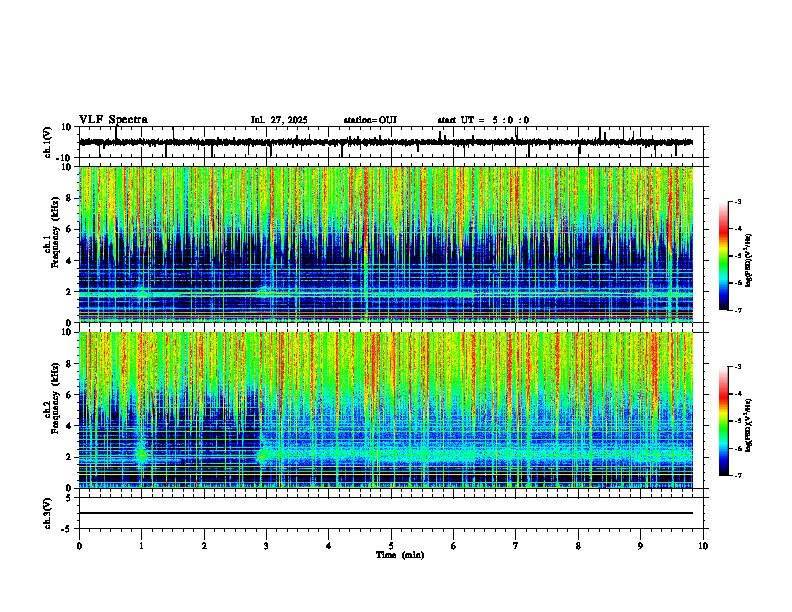The image size is (792, 612).
Task: Click time axis tick label "2"
Action: [x=204, y=546]
